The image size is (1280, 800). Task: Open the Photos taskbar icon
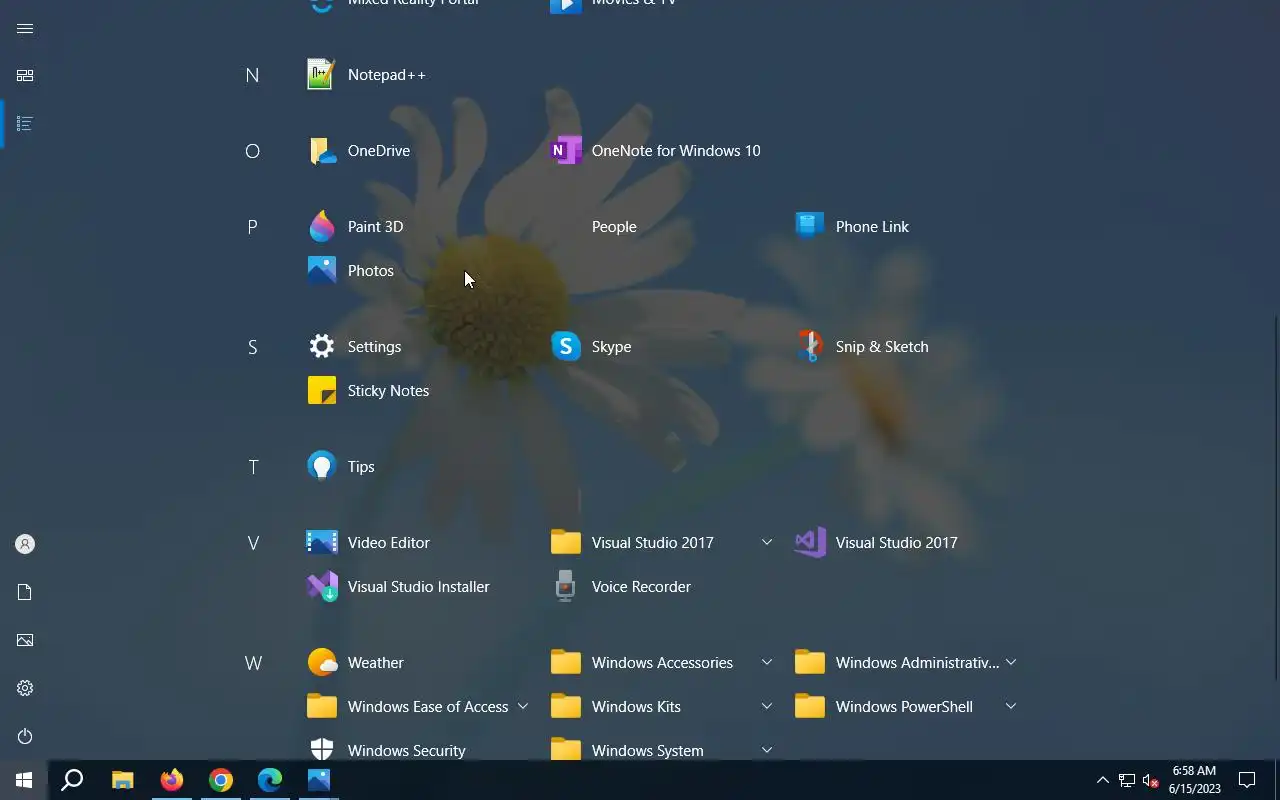[318, 780]
